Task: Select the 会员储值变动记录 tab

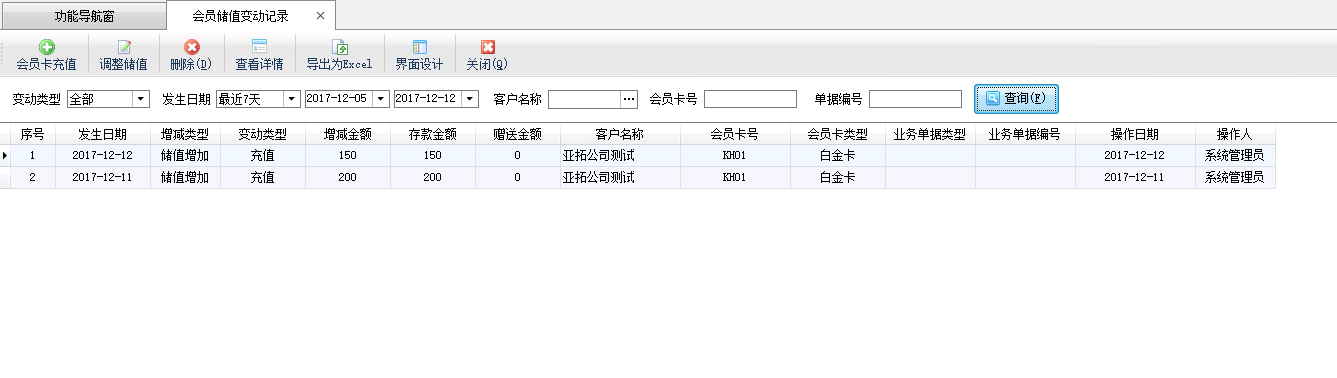Action: (240, 16)
